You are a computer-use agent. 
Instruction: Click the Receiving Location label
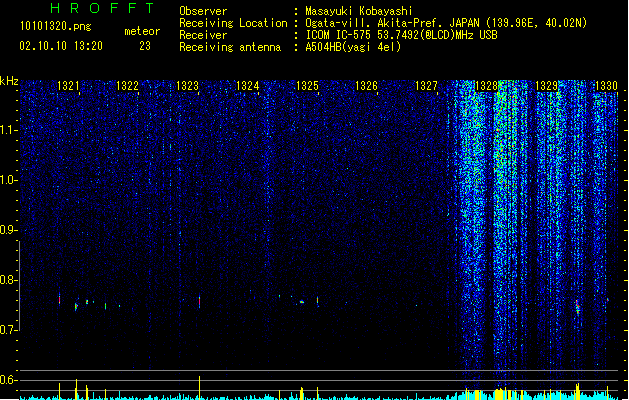233,23
